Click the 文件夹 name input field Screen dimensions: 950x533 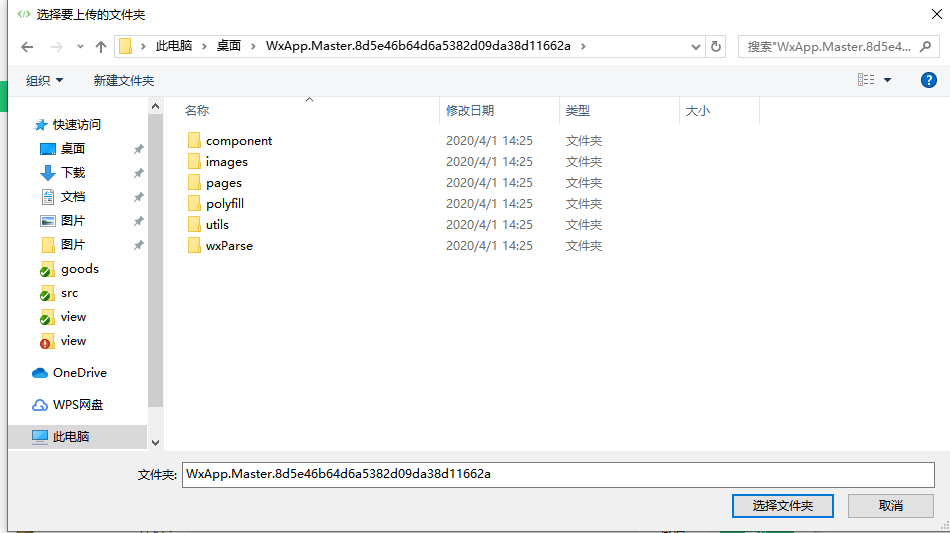click(558, 474)
